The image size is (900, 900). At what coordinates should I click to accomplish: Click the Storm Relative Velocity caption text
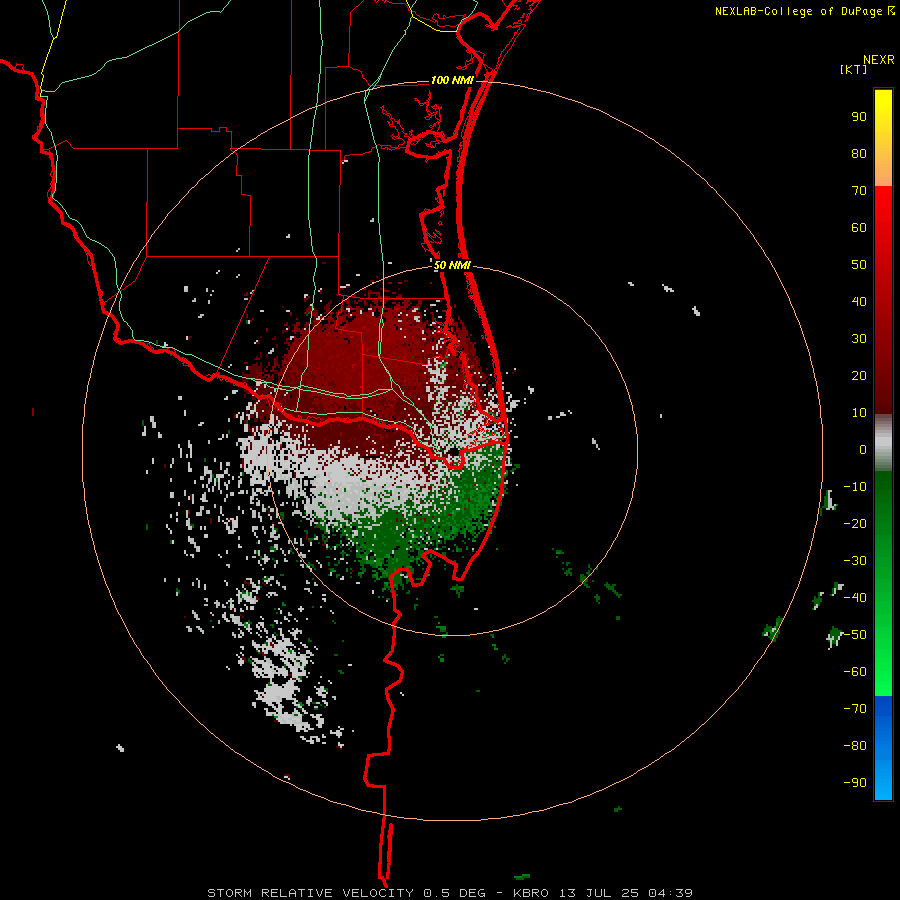450,893
